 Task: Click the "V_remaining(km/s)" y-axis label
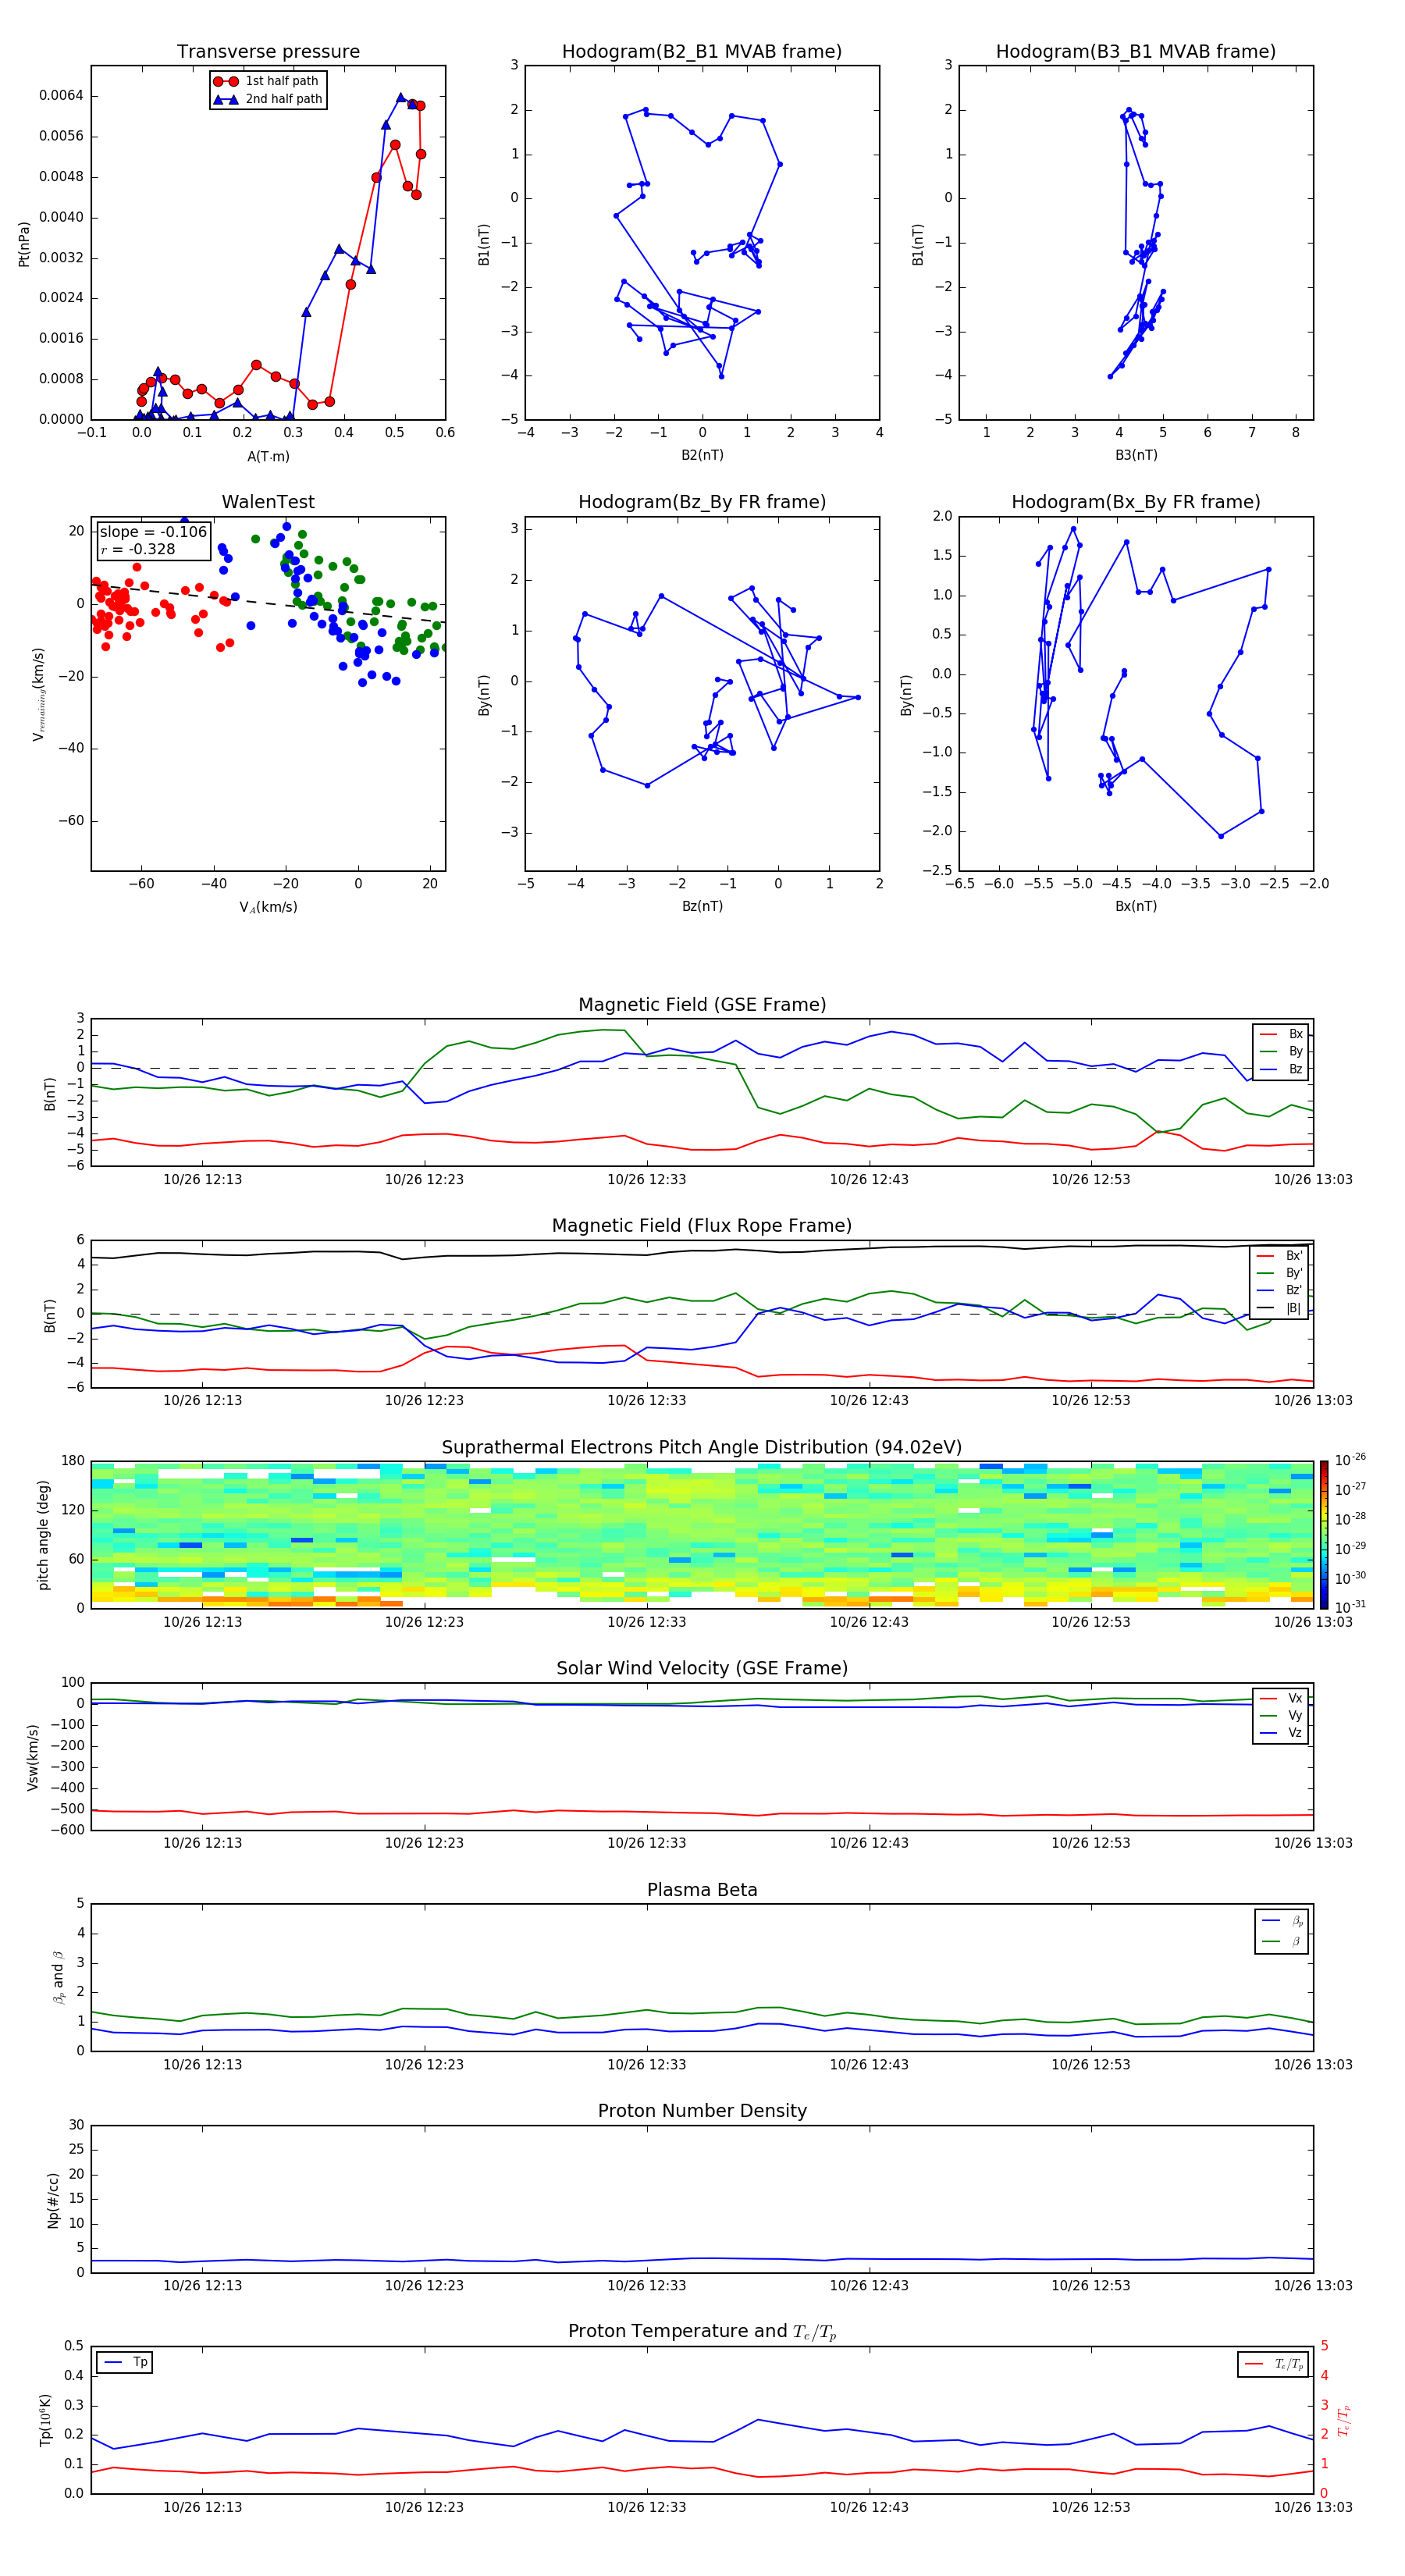click(38, 694)
